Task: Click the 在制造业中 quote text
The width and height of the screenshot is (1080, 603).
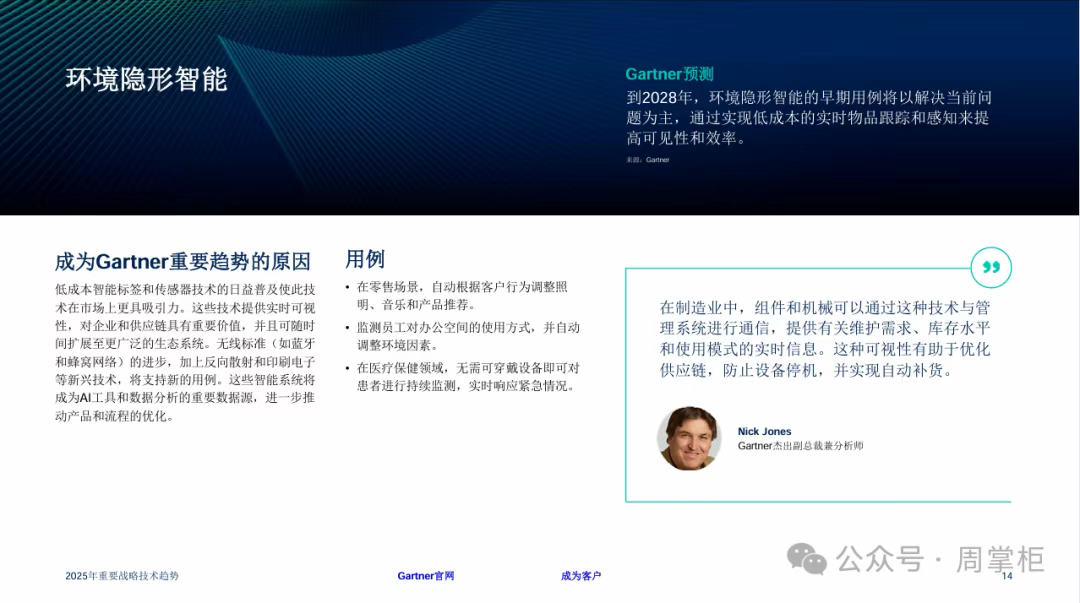Action: coord(824,339)
